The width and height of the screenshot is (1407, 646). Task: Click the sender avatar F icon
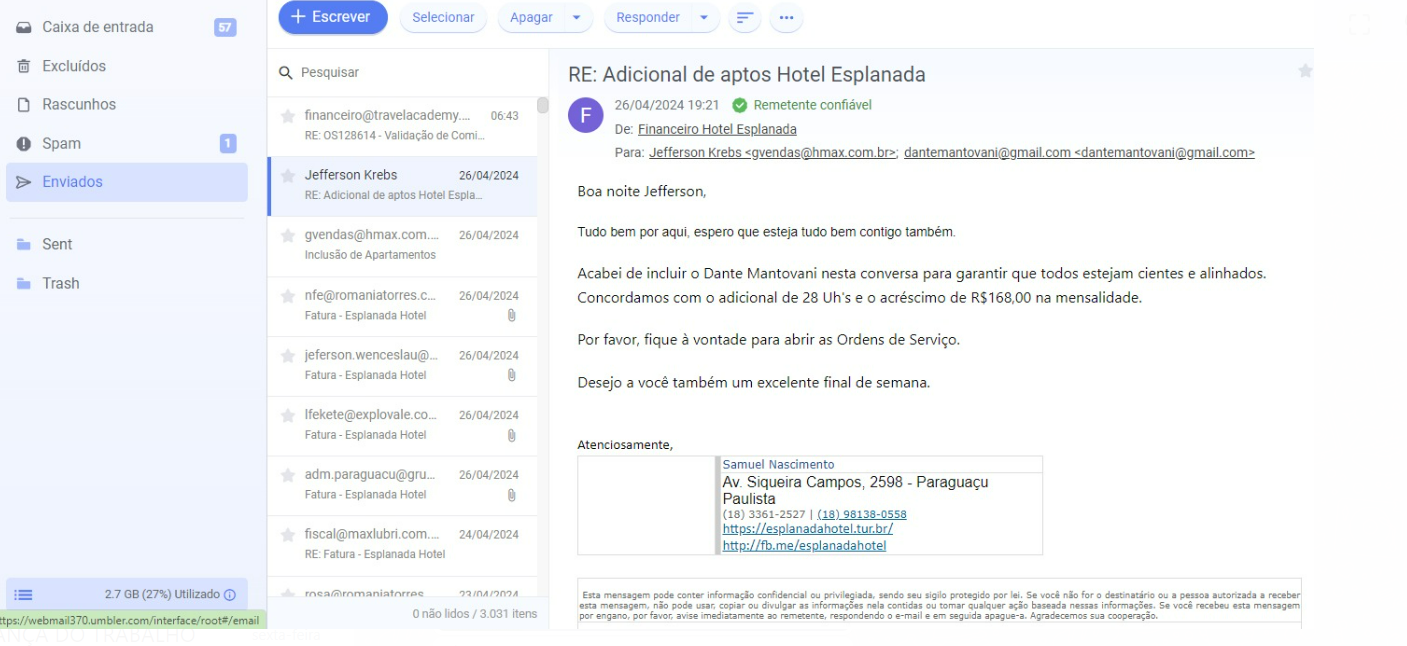(x=585, y=115)
